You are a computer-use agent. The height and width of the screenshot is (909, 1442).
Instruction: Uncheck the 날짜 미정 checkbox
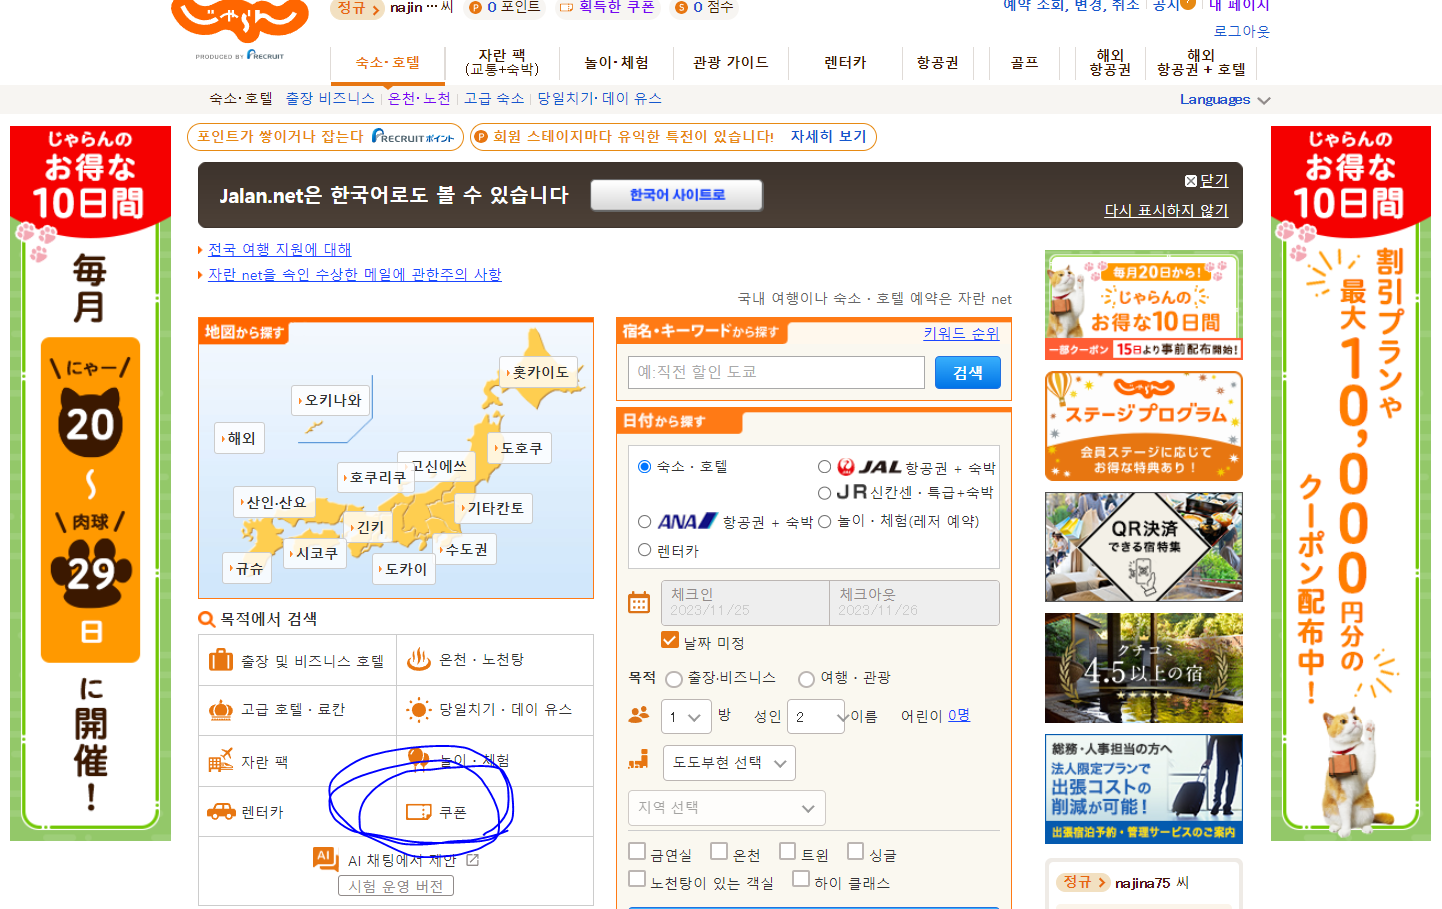[x=670, y=640]
